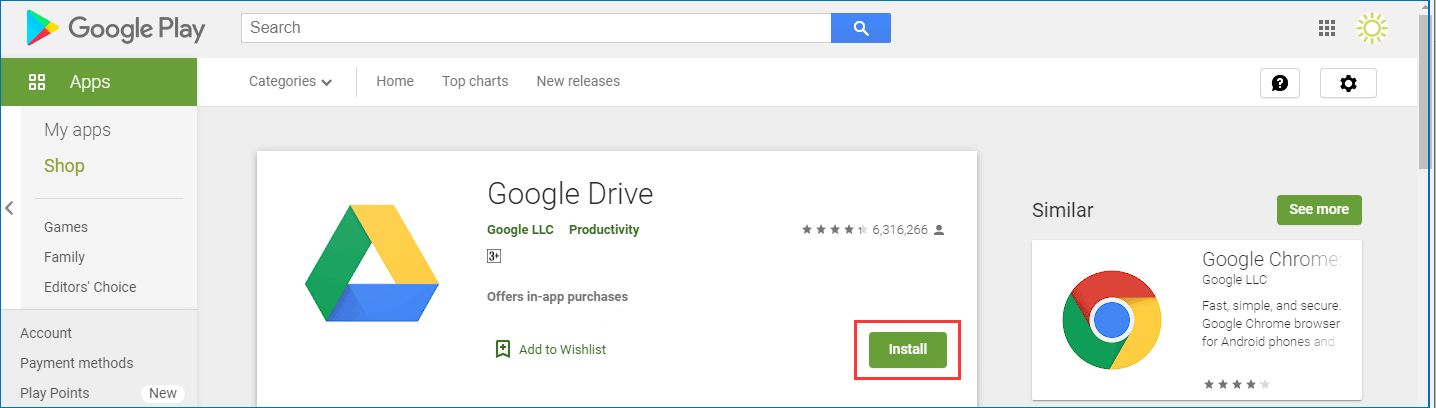Click the 6,316,266 ratings count
Screen dimensions: 1436x408
click(900, 230)
